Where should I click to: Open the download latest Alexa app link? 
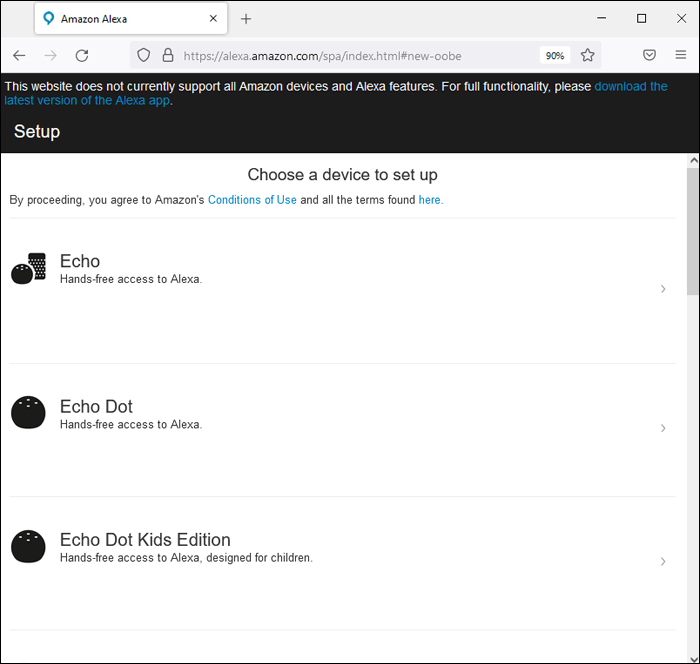coord(336,93)
